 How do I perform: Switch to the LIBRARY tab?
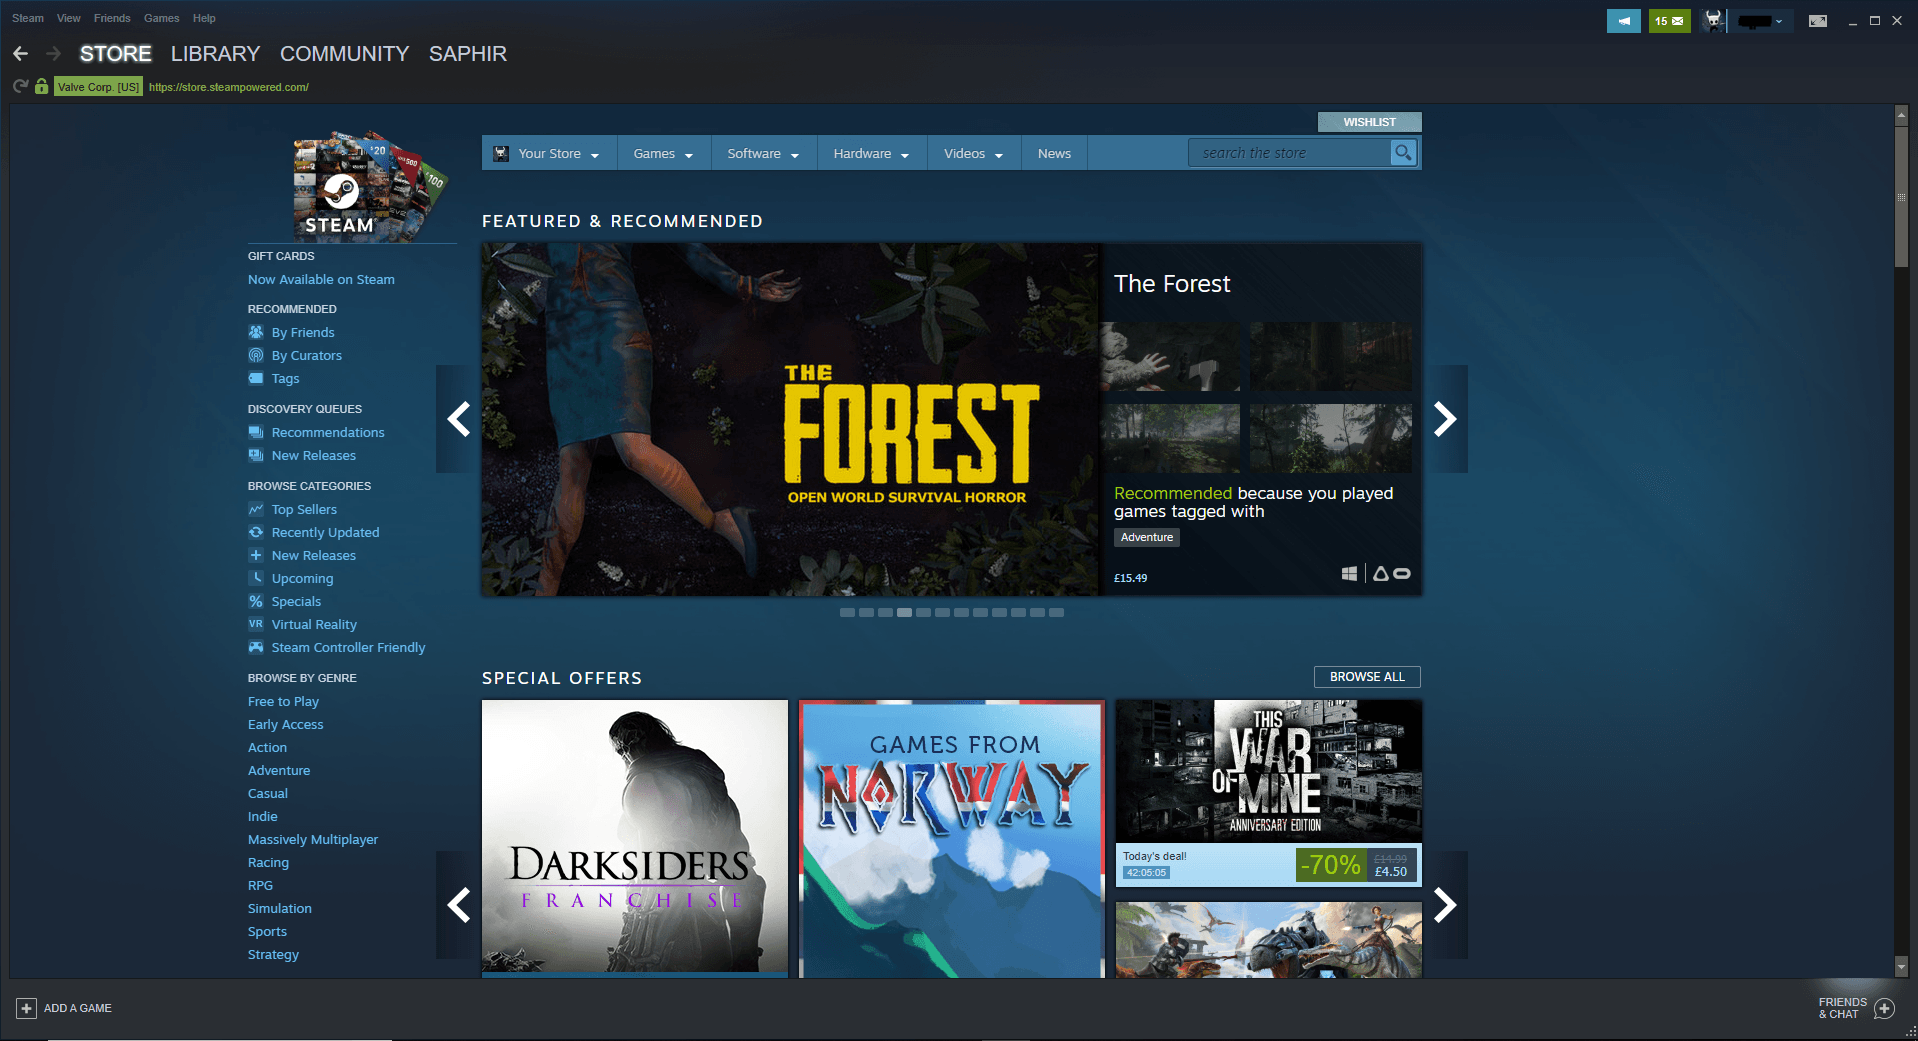[x=215, y=54]
